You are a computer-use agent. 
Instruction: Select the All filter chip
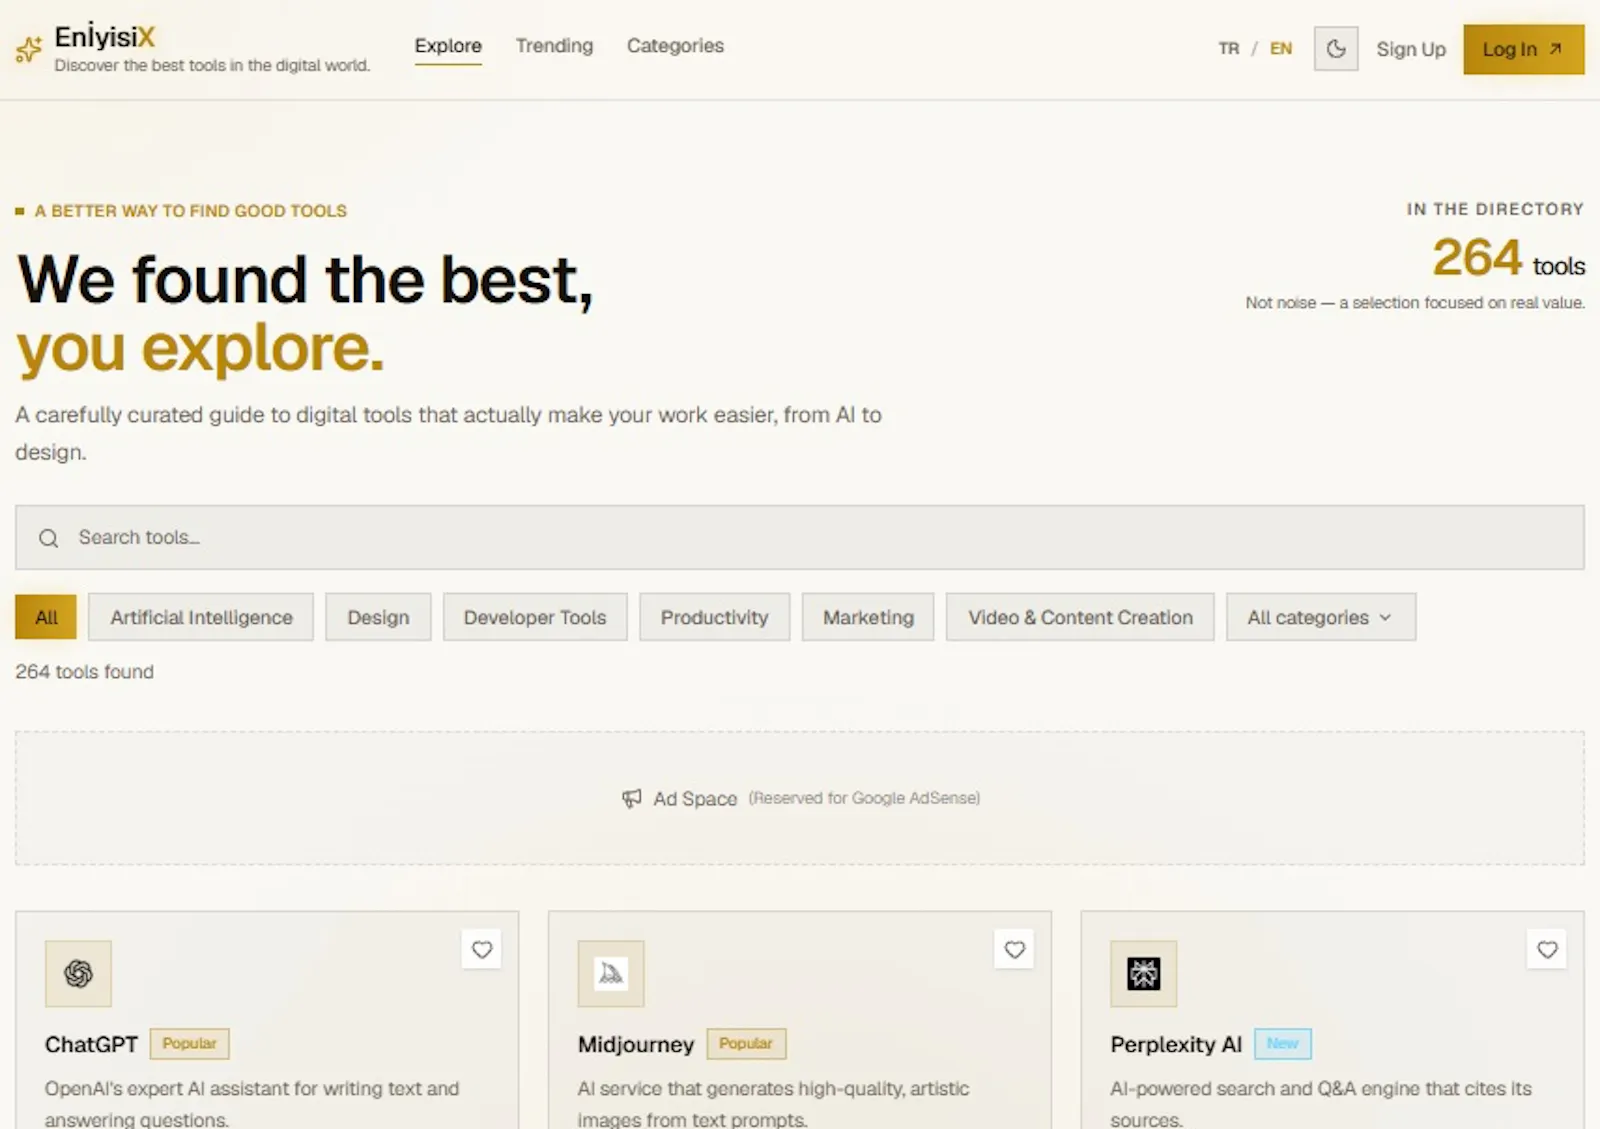click(x=46, y=617)
